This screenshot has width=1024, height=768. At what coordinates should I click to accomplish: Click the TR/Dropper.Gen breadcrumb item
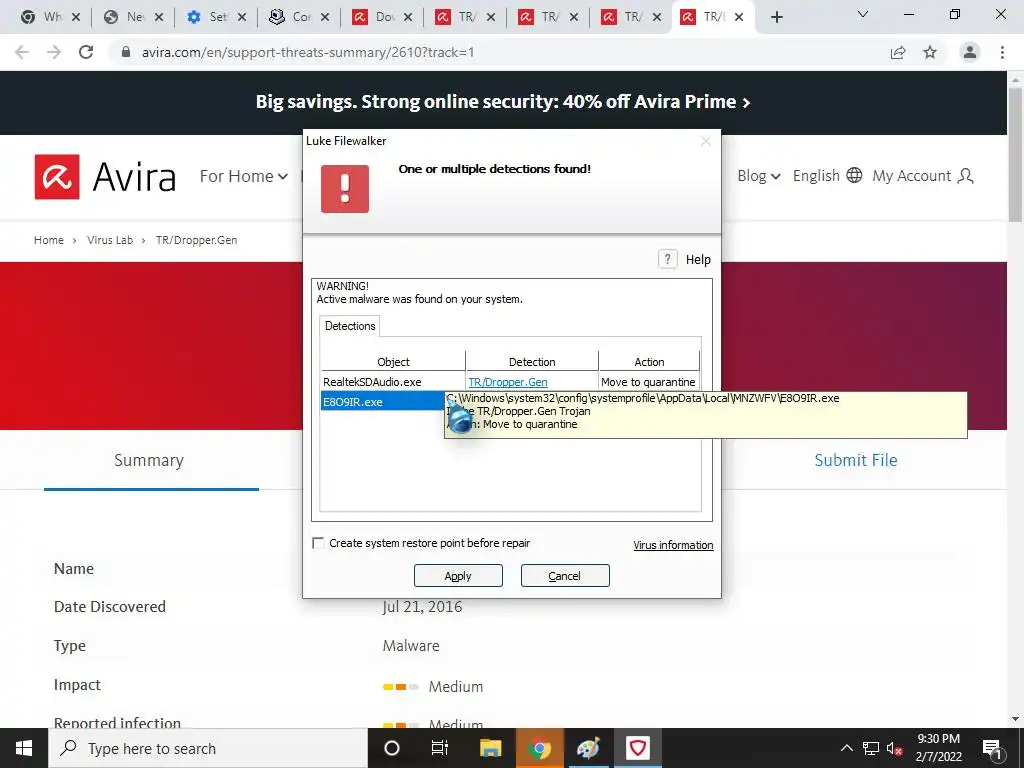click(x=197, y=240)
